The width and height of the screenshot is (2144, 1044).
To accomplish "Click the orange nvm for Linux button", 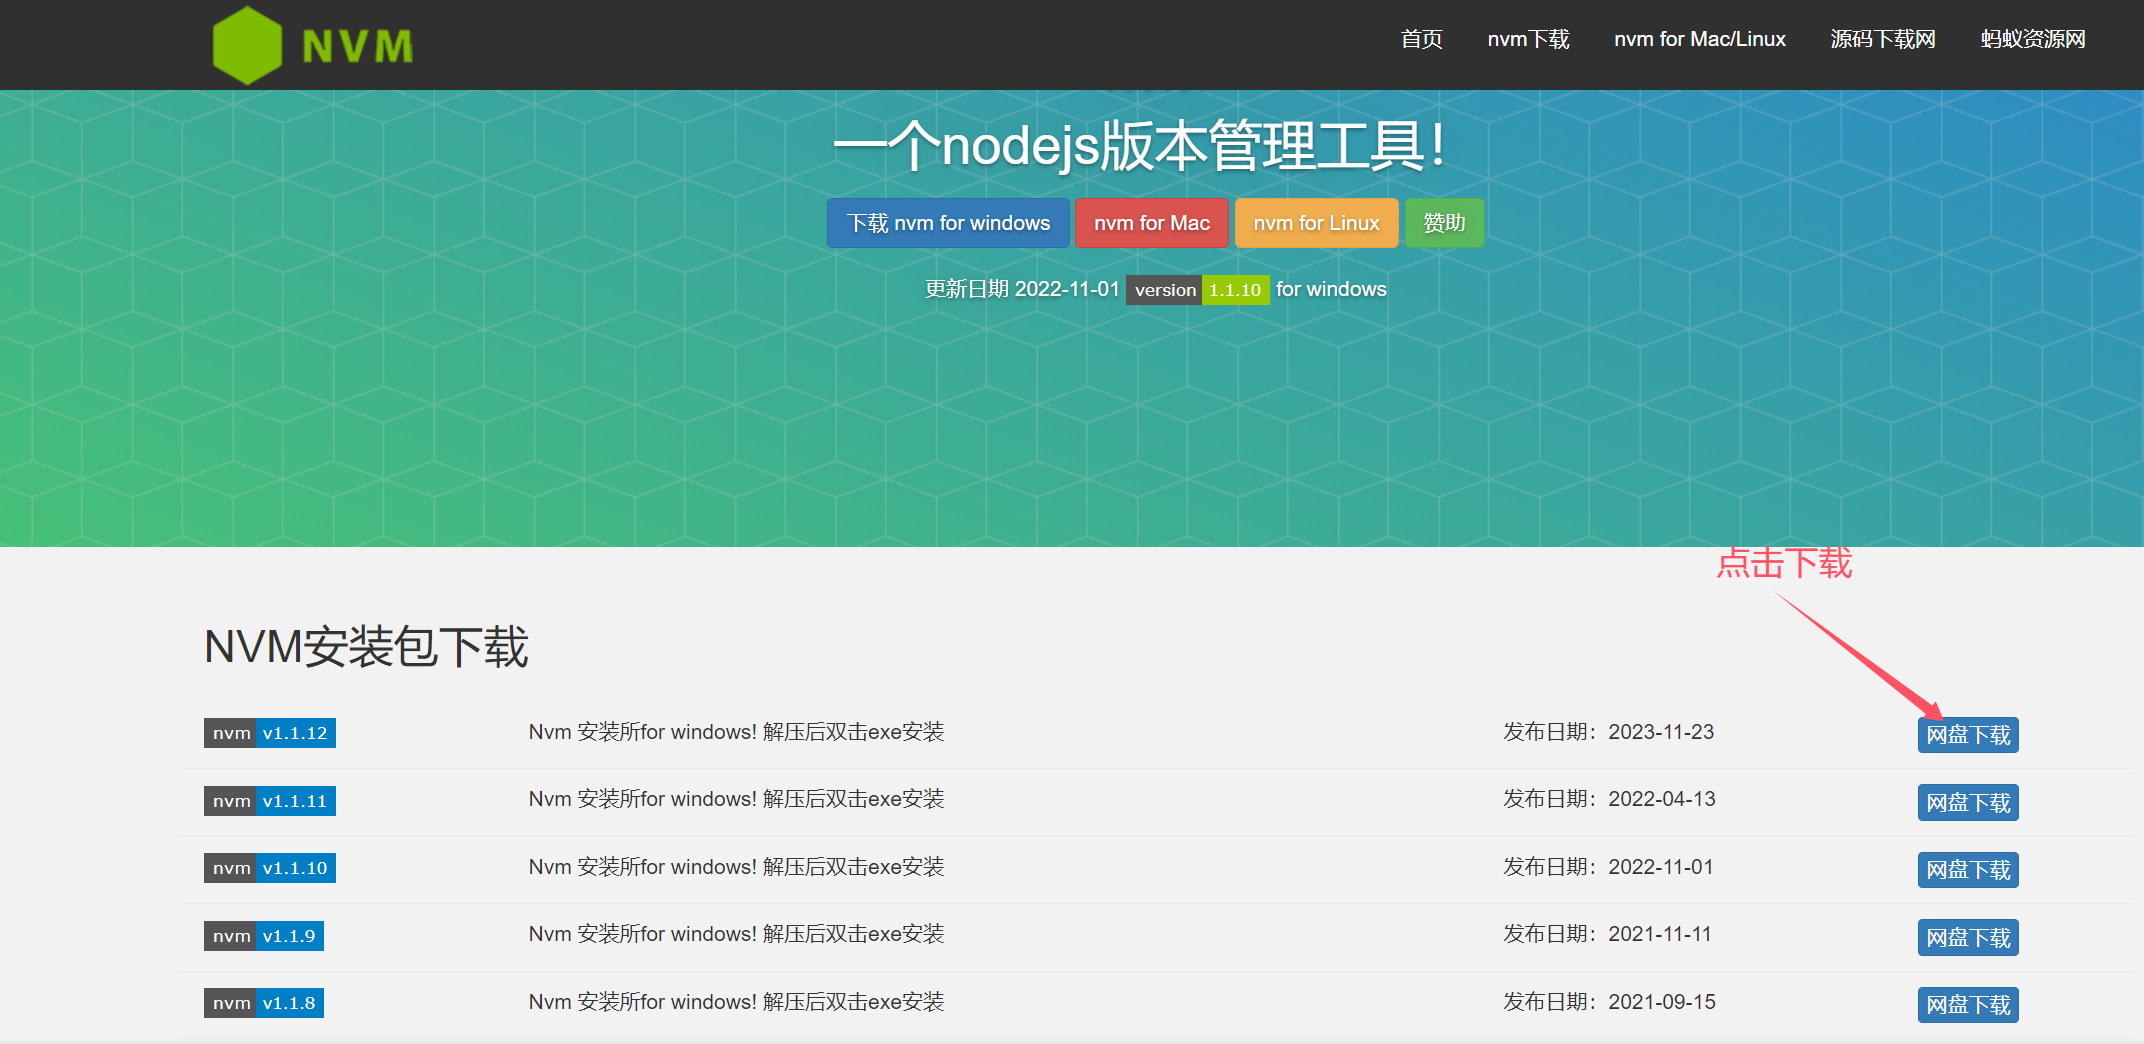I will point(1316,223).
